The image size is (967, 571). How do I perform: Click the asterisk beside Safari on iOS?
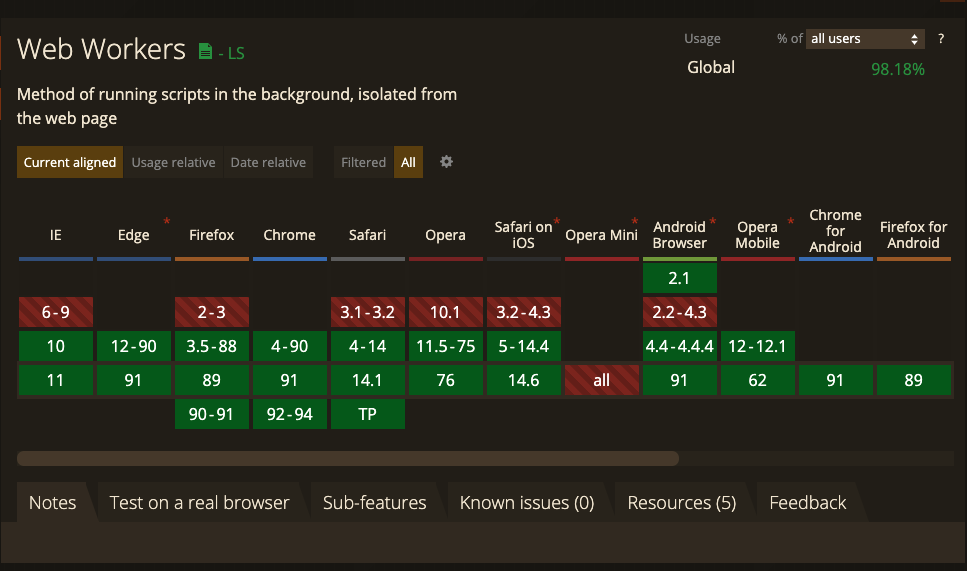(x=557, y=221)
